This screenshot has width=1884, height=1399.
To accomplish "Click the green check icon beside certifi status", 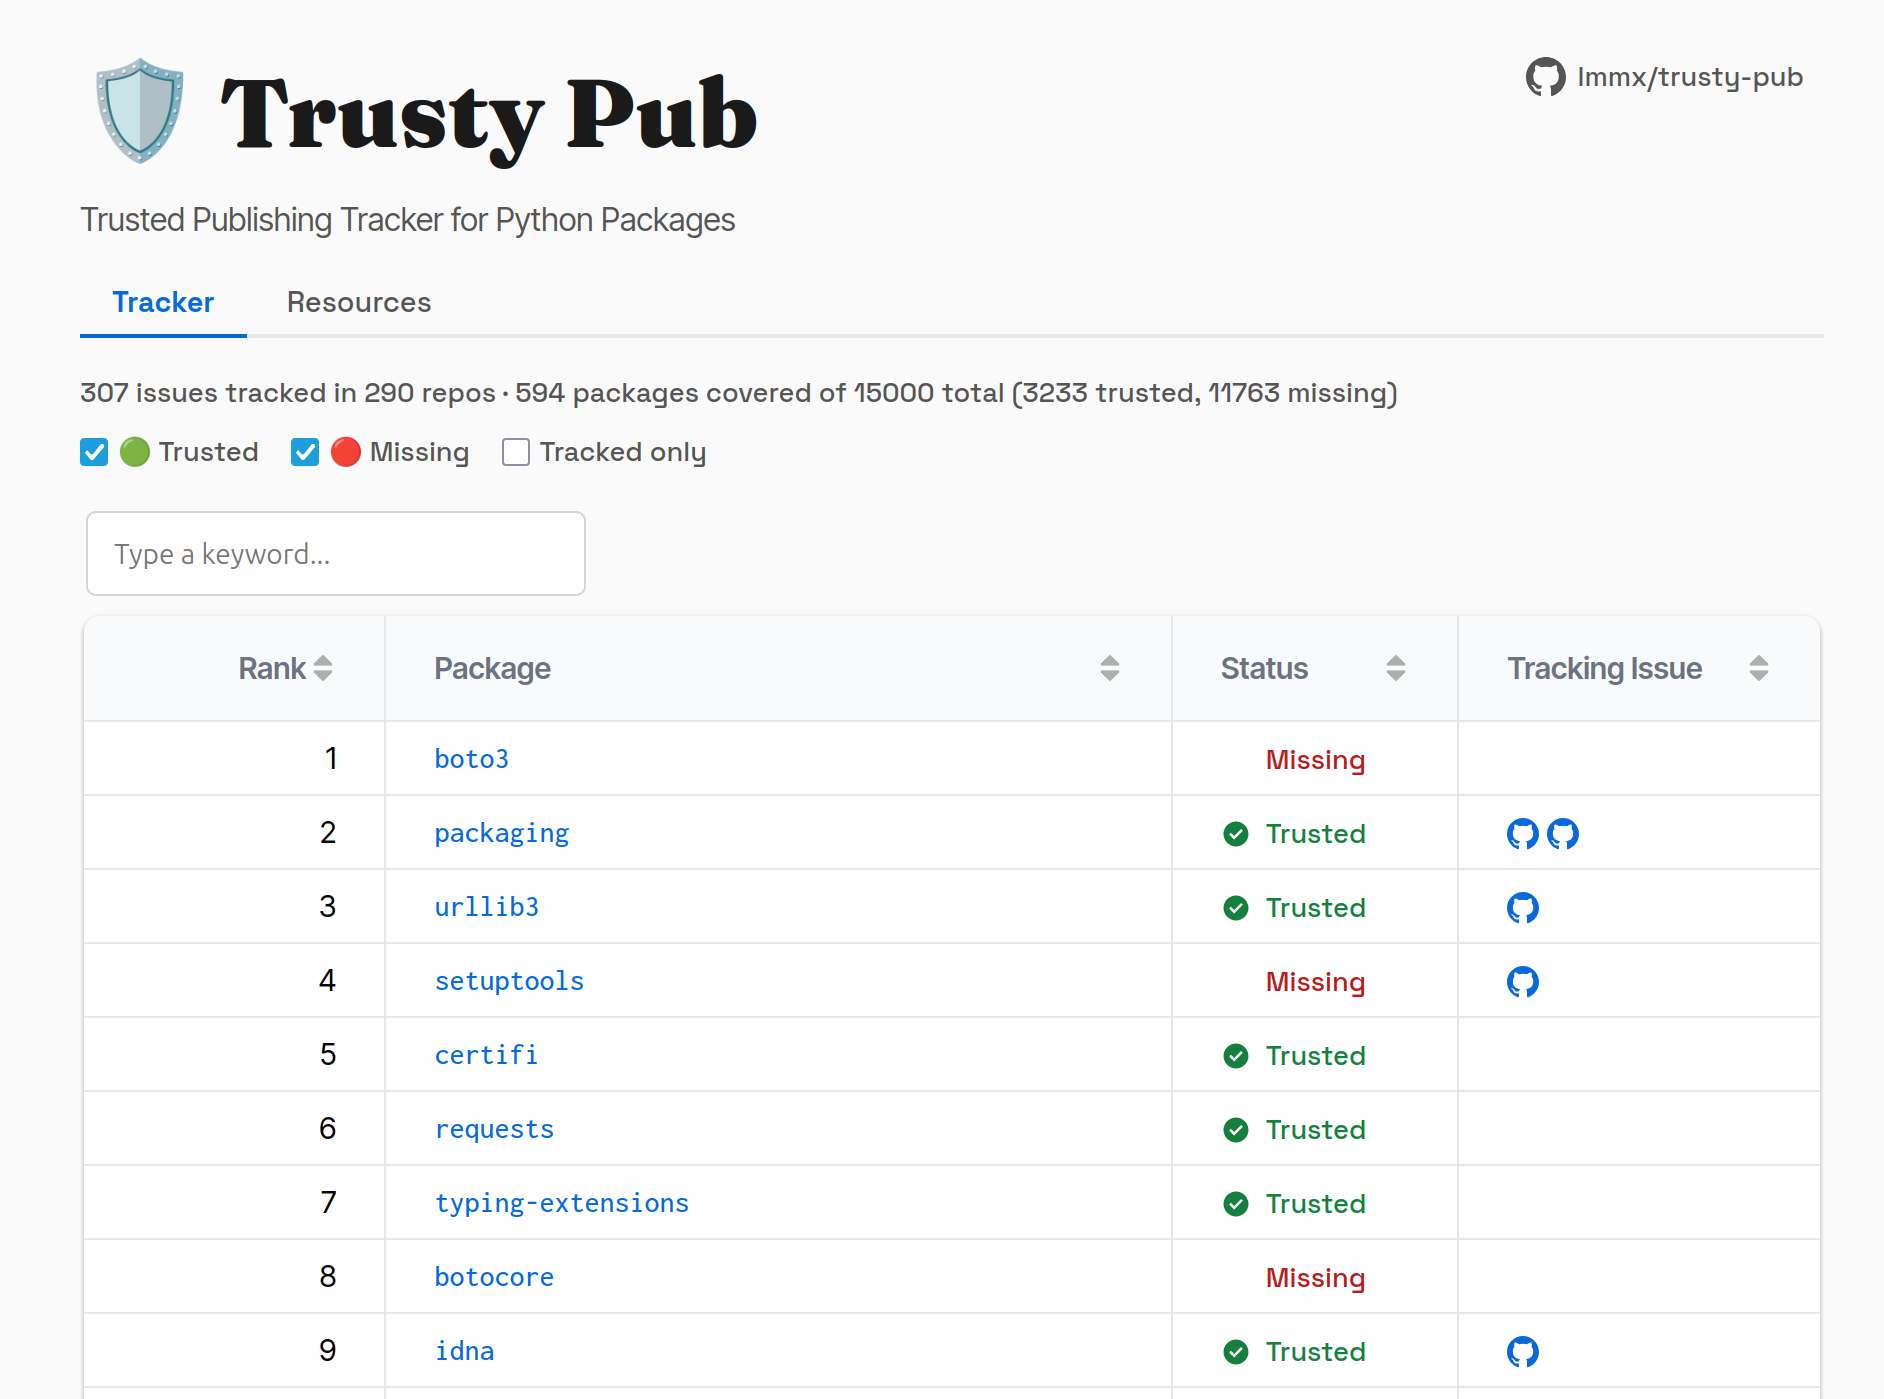I will [x=1236, y=1055].
